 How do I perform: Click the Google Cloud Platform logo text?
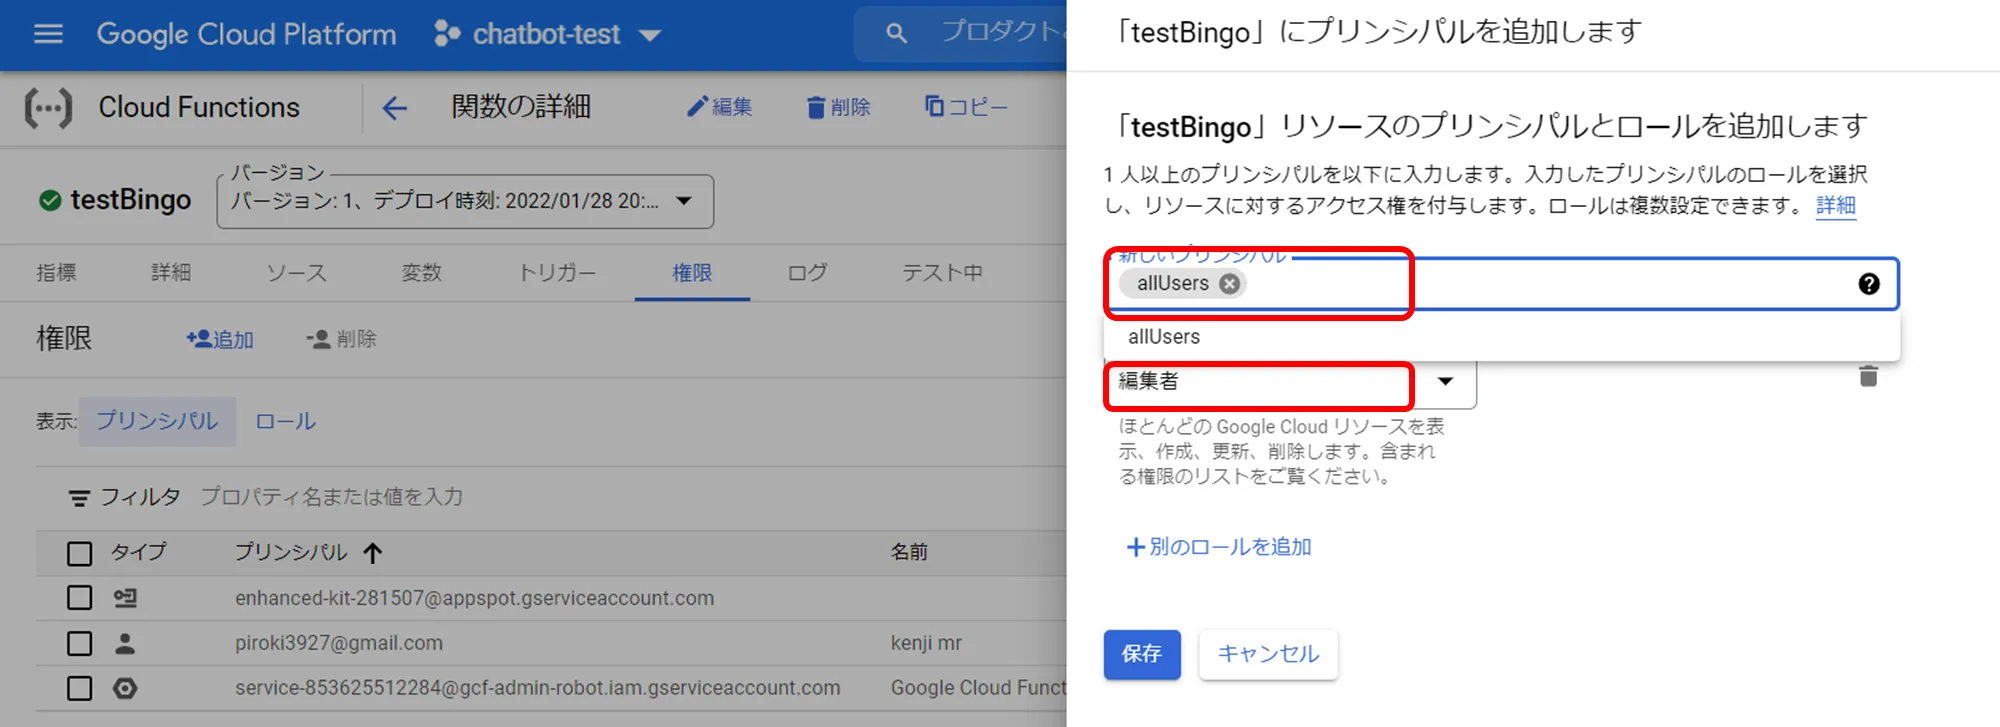pyautogui.click(x=246, y=34)
